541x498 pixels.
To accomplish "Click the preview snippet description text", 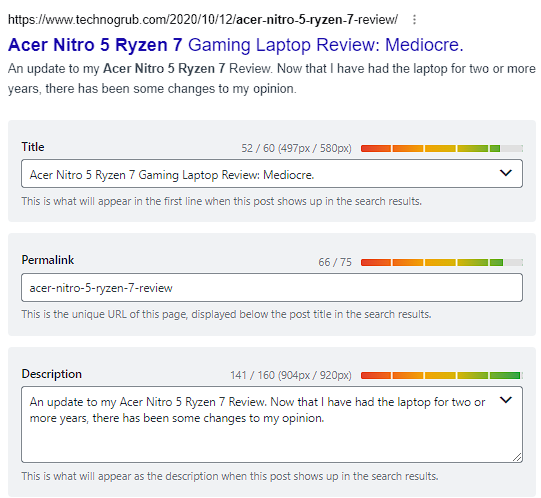I will tap(272, 79).
